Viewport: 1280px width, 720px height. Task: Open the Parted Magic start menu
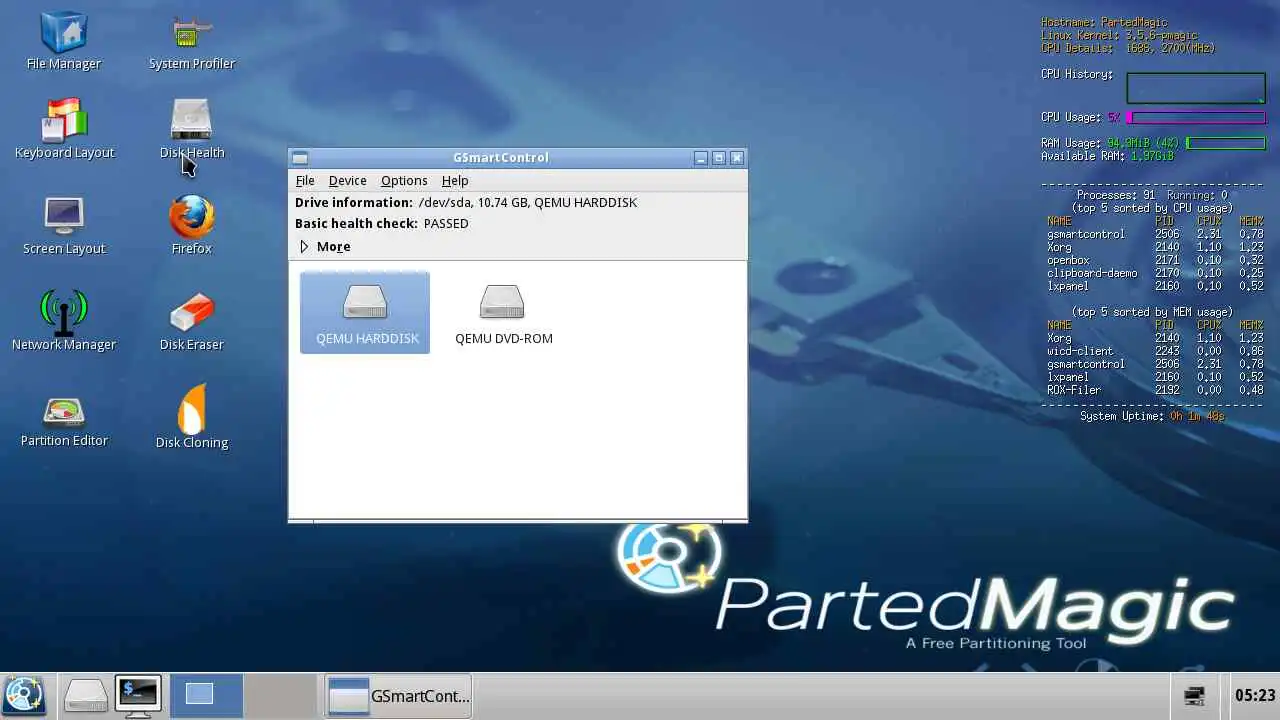(x=25, y=695)
